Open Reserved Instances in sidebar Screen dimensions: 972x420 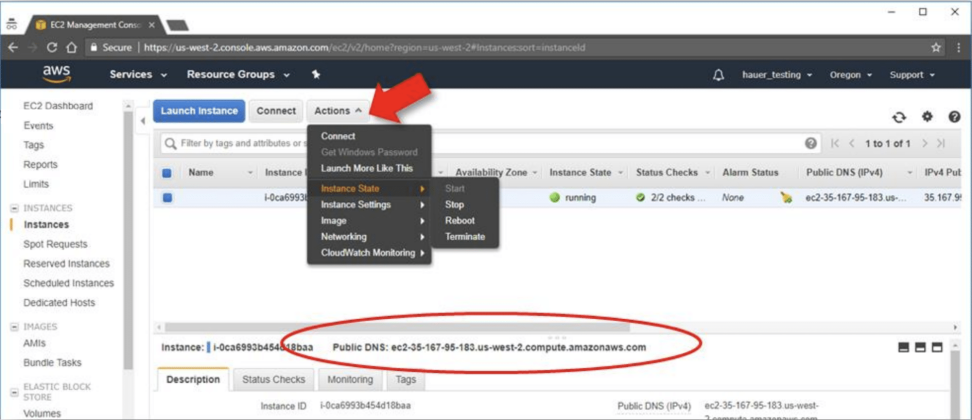tap(66, 263)
